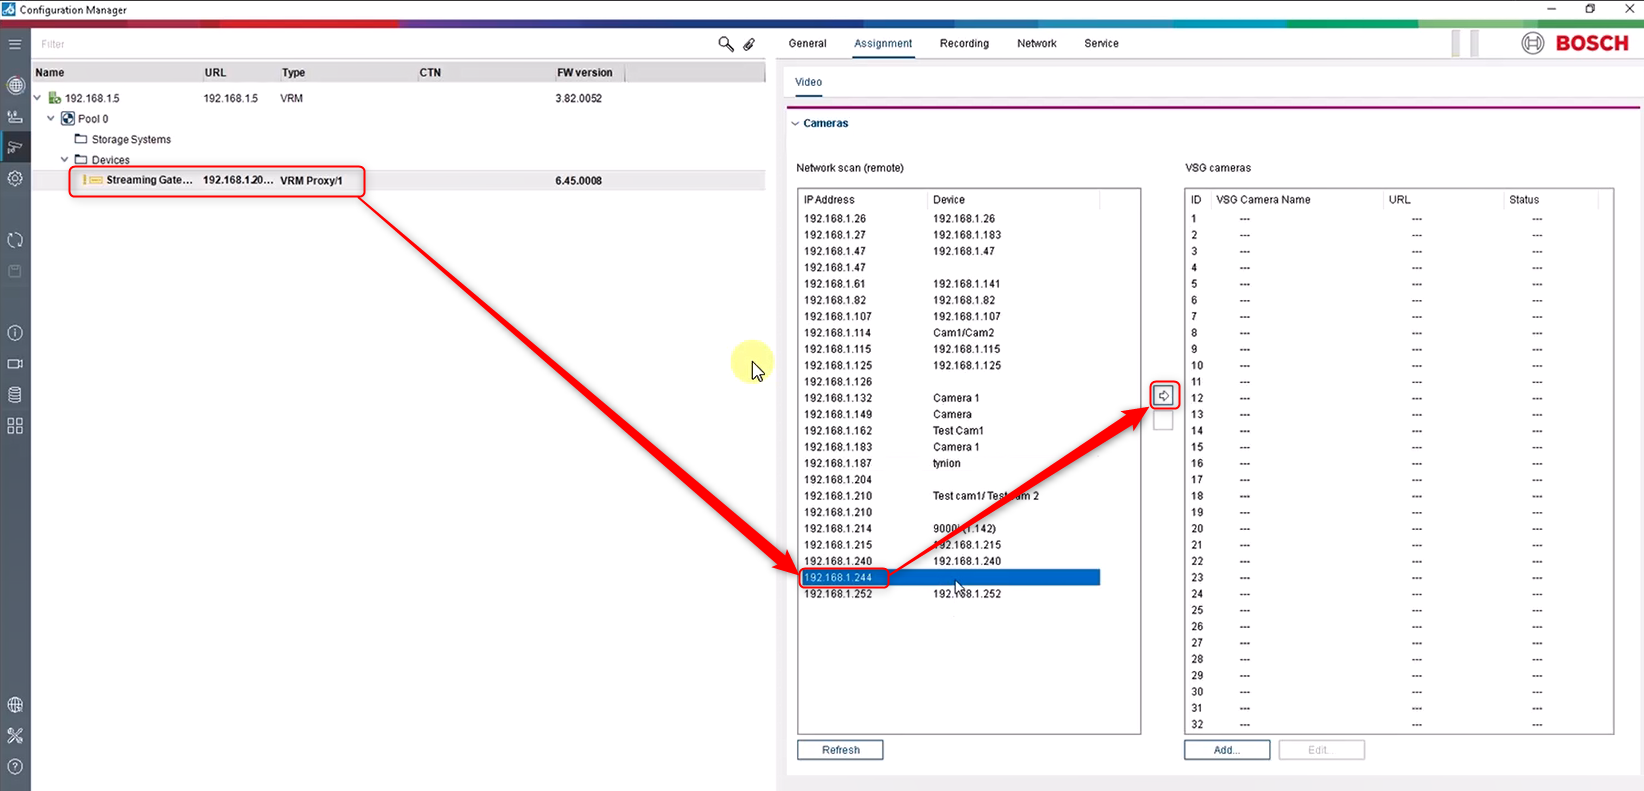Click into the Filter text field
The height and width of the screenshot is (791, 1644).
370,44
